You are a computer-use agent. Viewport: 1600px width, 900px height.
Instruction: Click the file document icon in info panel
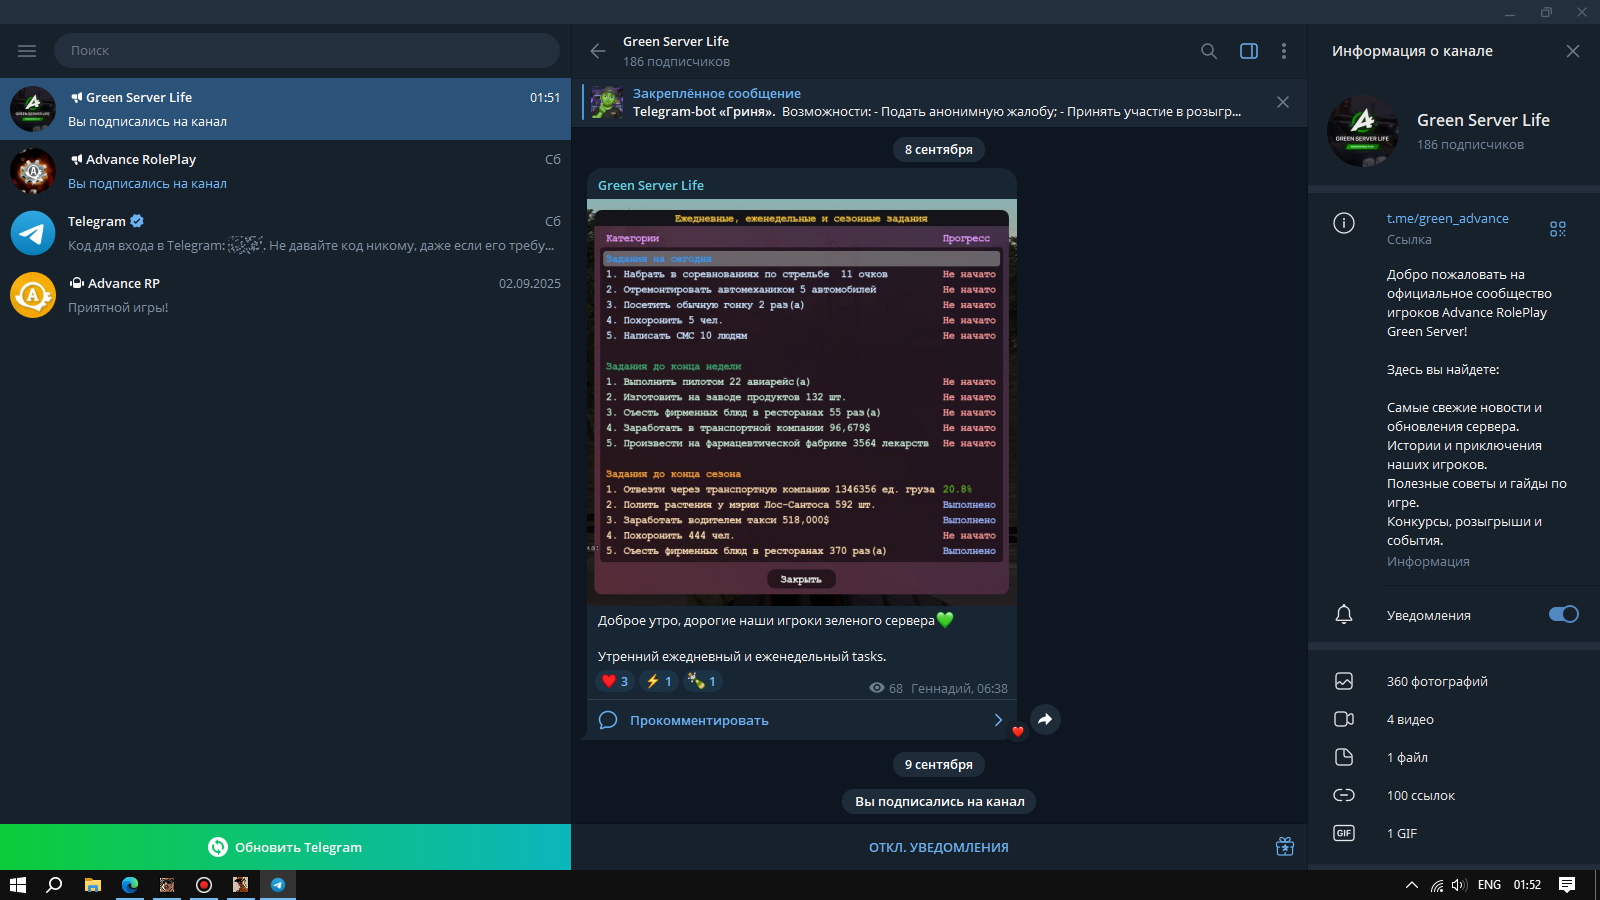coord(1344,757)
